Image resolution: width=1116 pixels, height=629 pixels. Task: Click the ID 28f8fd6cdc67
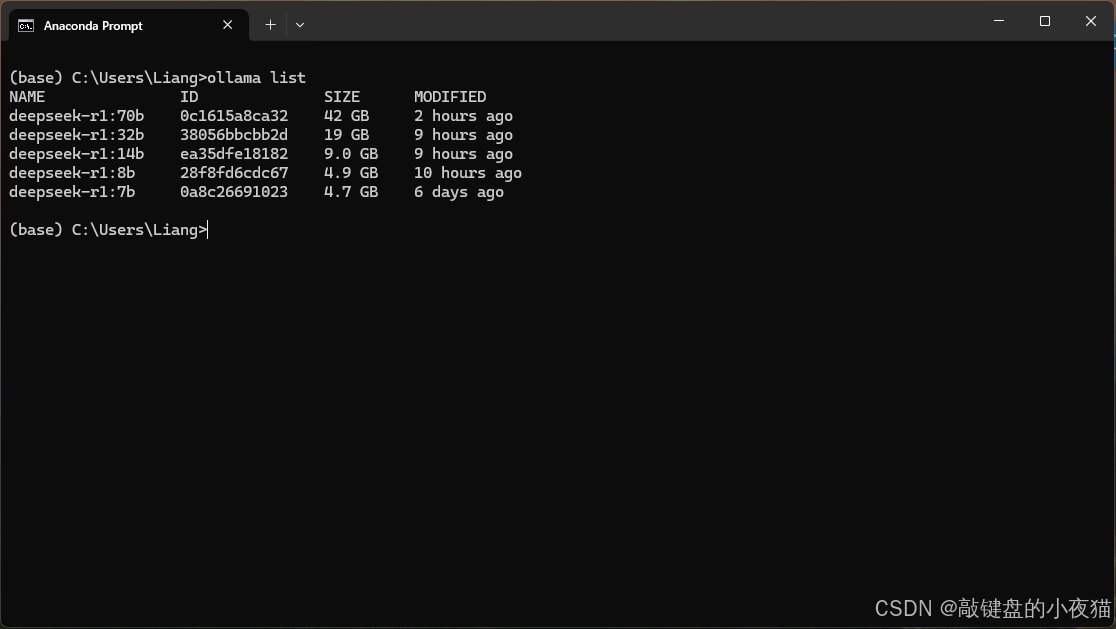[x=234, y=173]
